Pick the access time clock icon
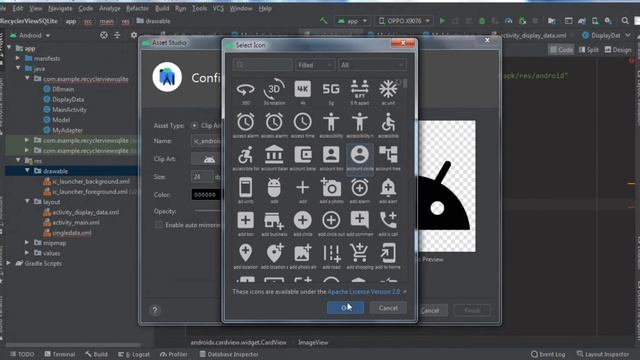640x360 pixels. pyautogui.click(x=302, y=122)
